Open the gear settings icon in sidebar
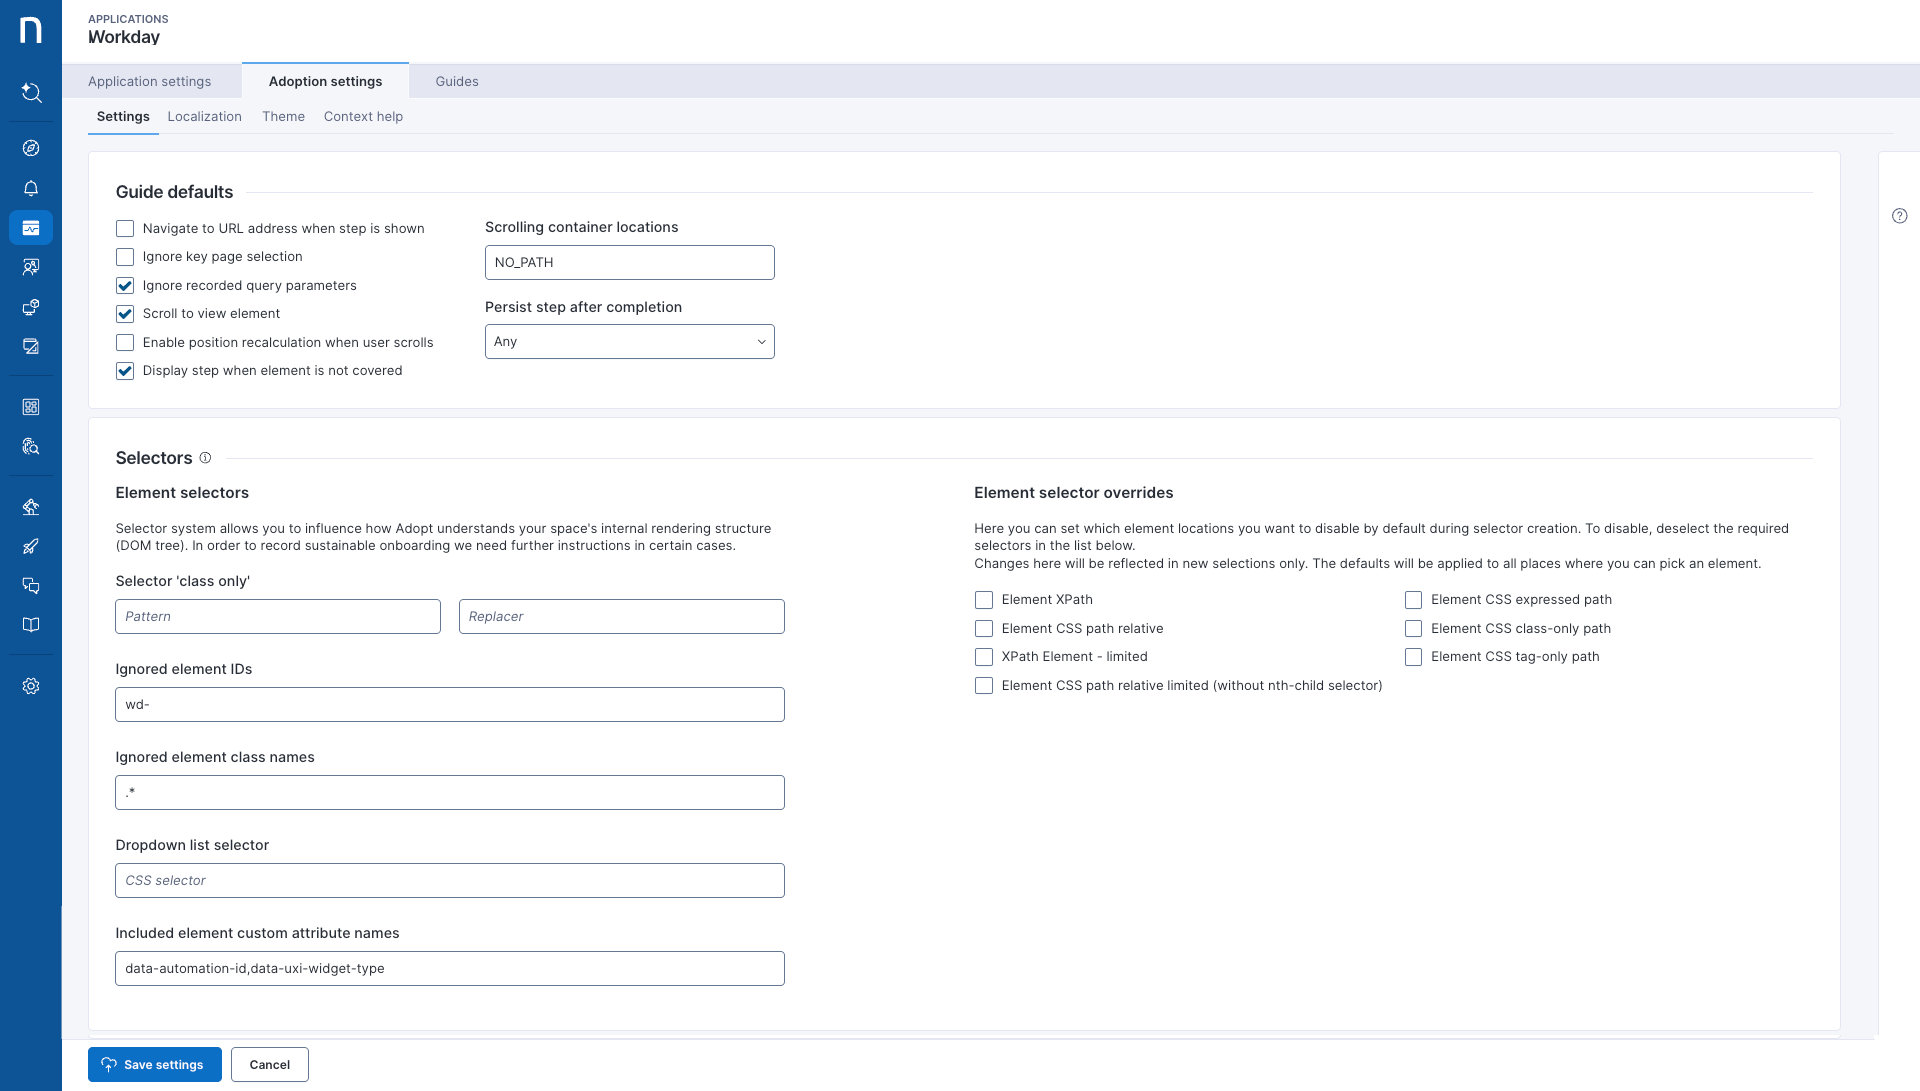 coord(31,686)
